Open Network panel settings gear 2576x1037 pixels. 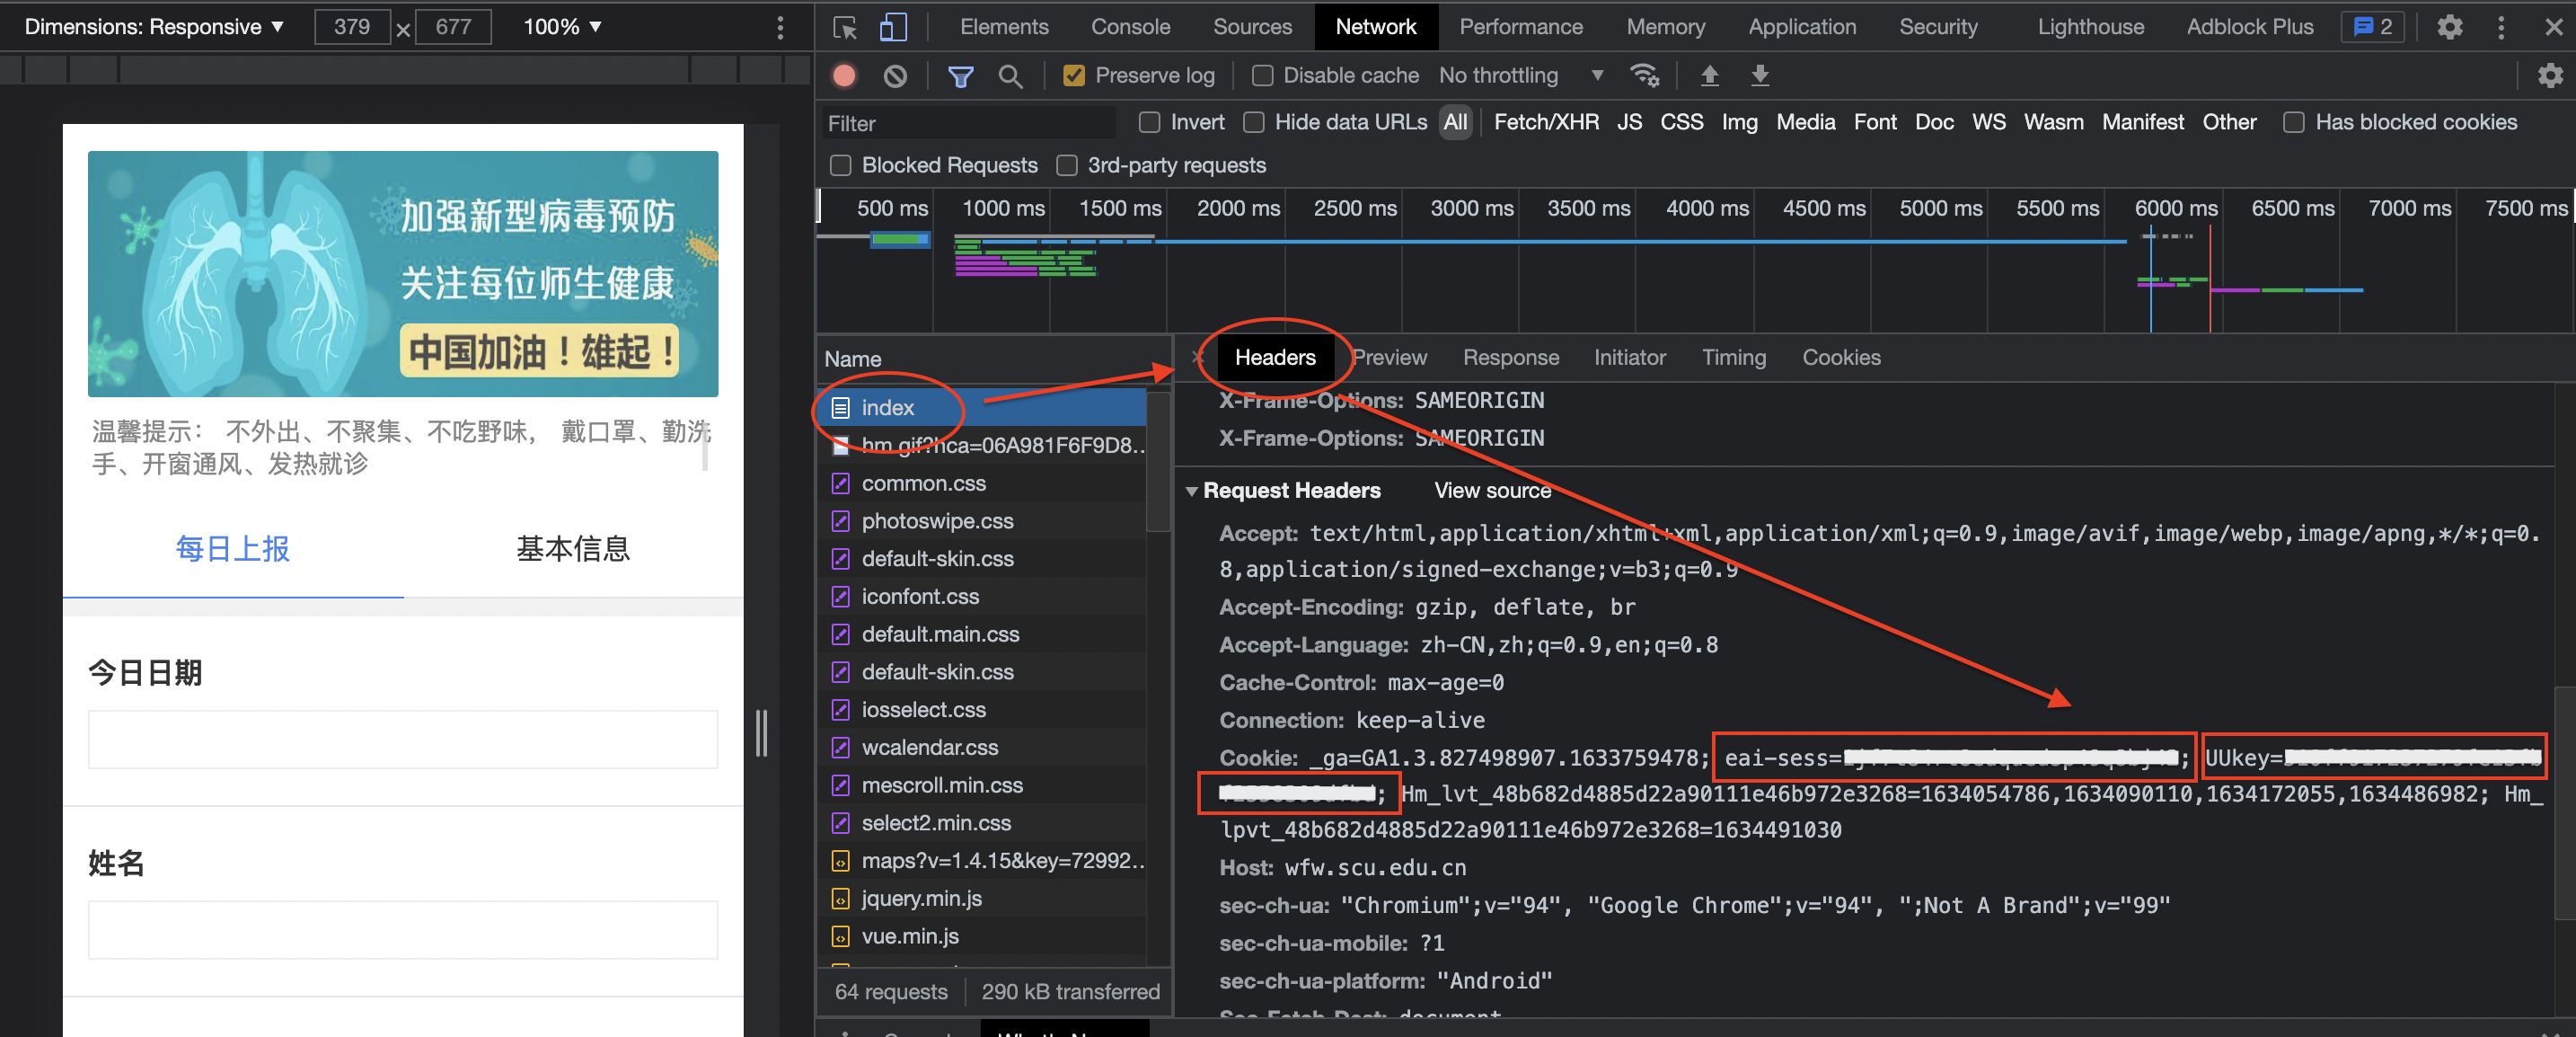[x=2550, y=76]
